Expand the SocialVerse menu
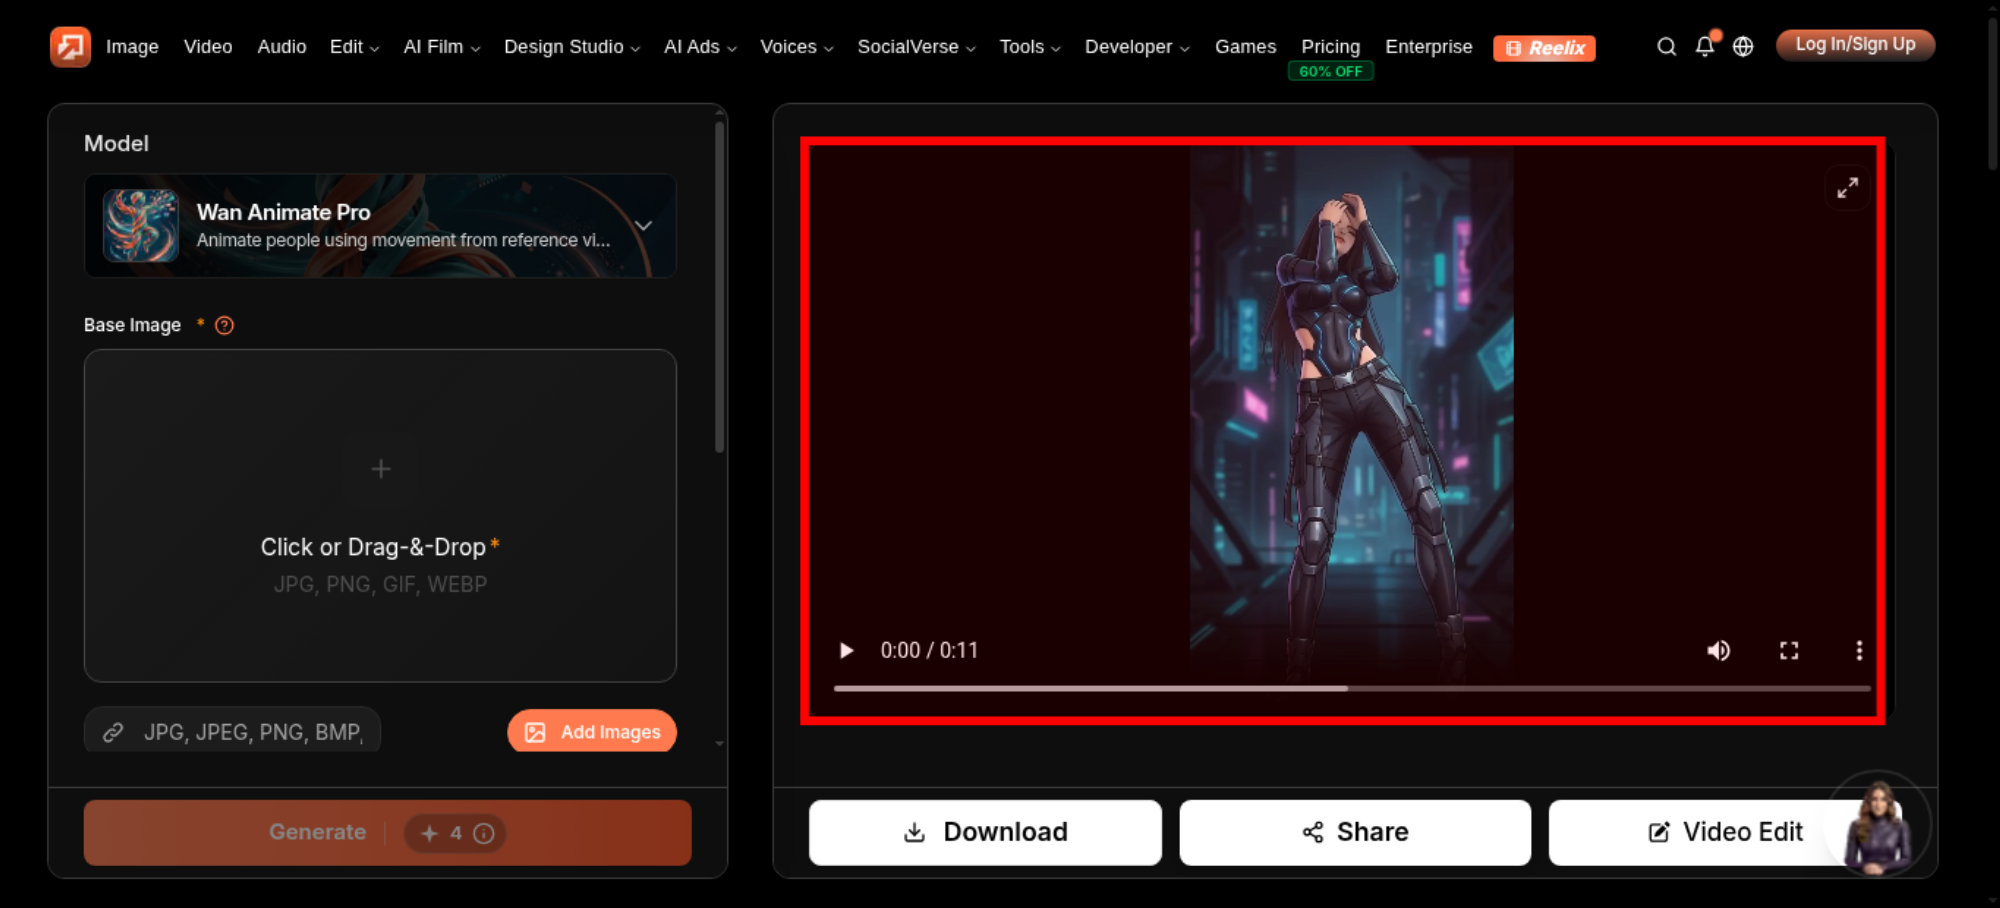The image size is (2000, 908). click(x=916, y=47)
